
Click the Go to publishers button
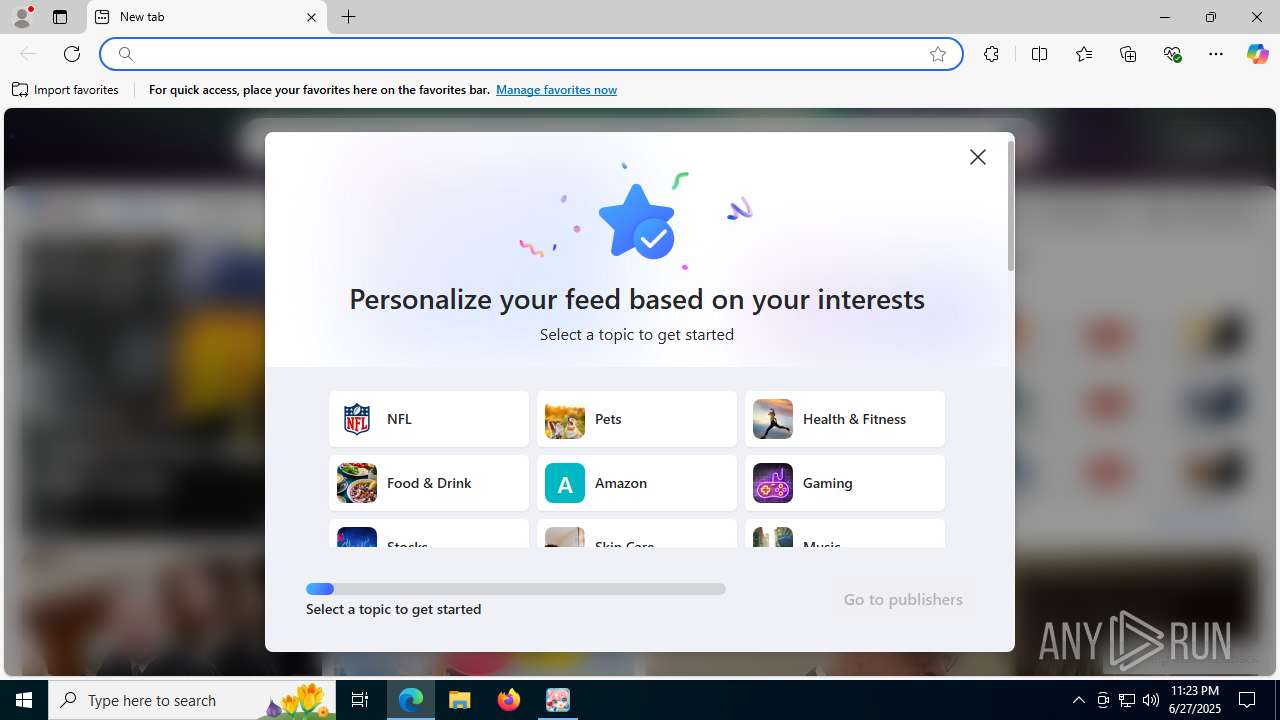[903, 599]
